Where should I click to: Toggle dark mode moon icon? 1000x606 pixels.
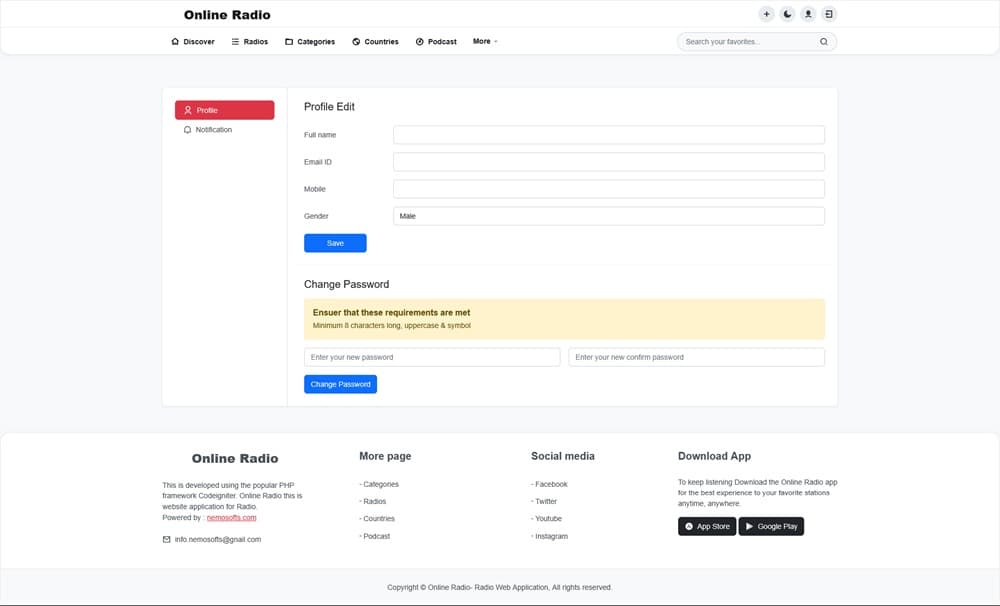787,14
